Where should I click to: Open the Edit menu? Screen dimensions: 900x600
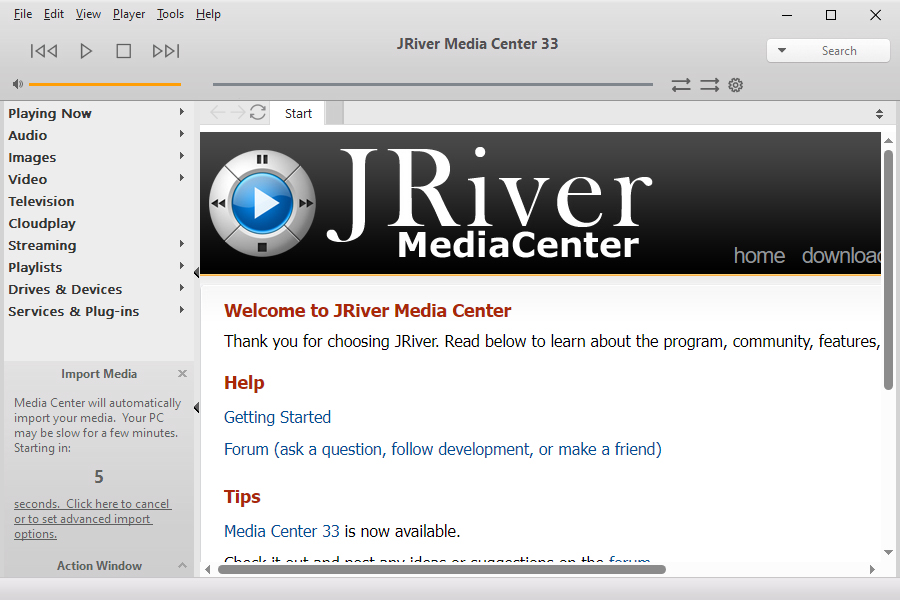54,14
